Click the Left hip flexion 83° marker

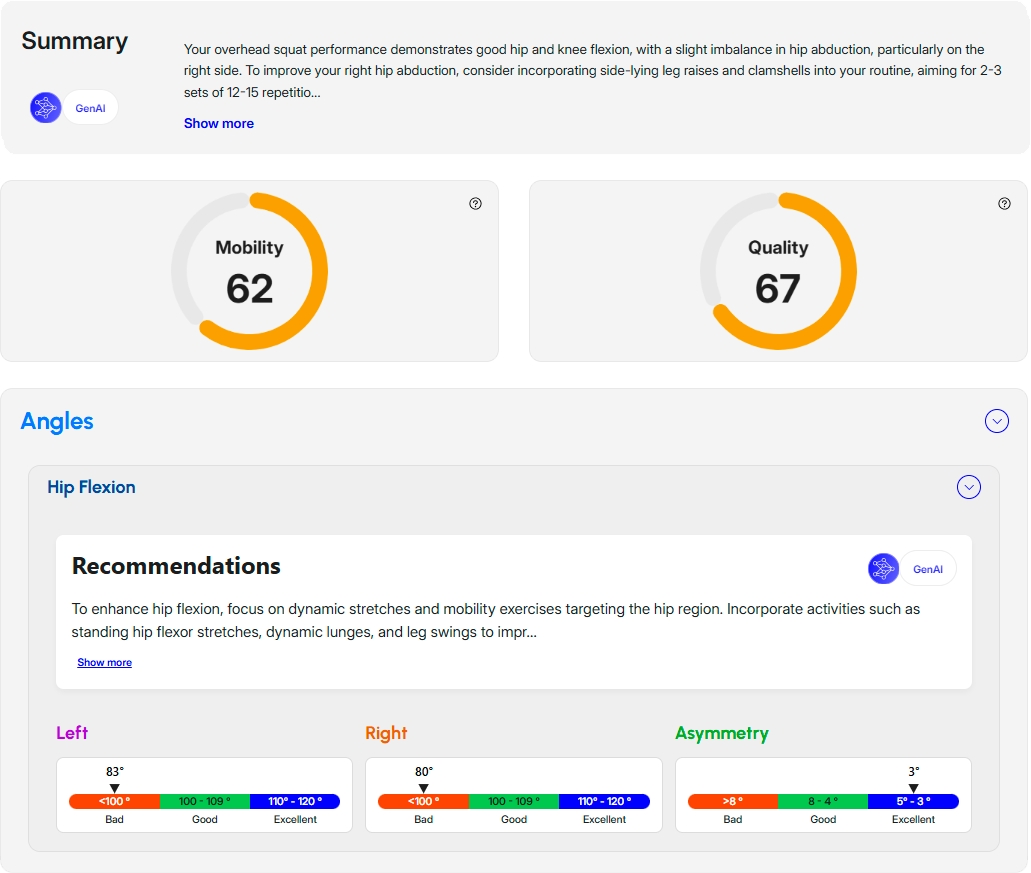[115, 788]
